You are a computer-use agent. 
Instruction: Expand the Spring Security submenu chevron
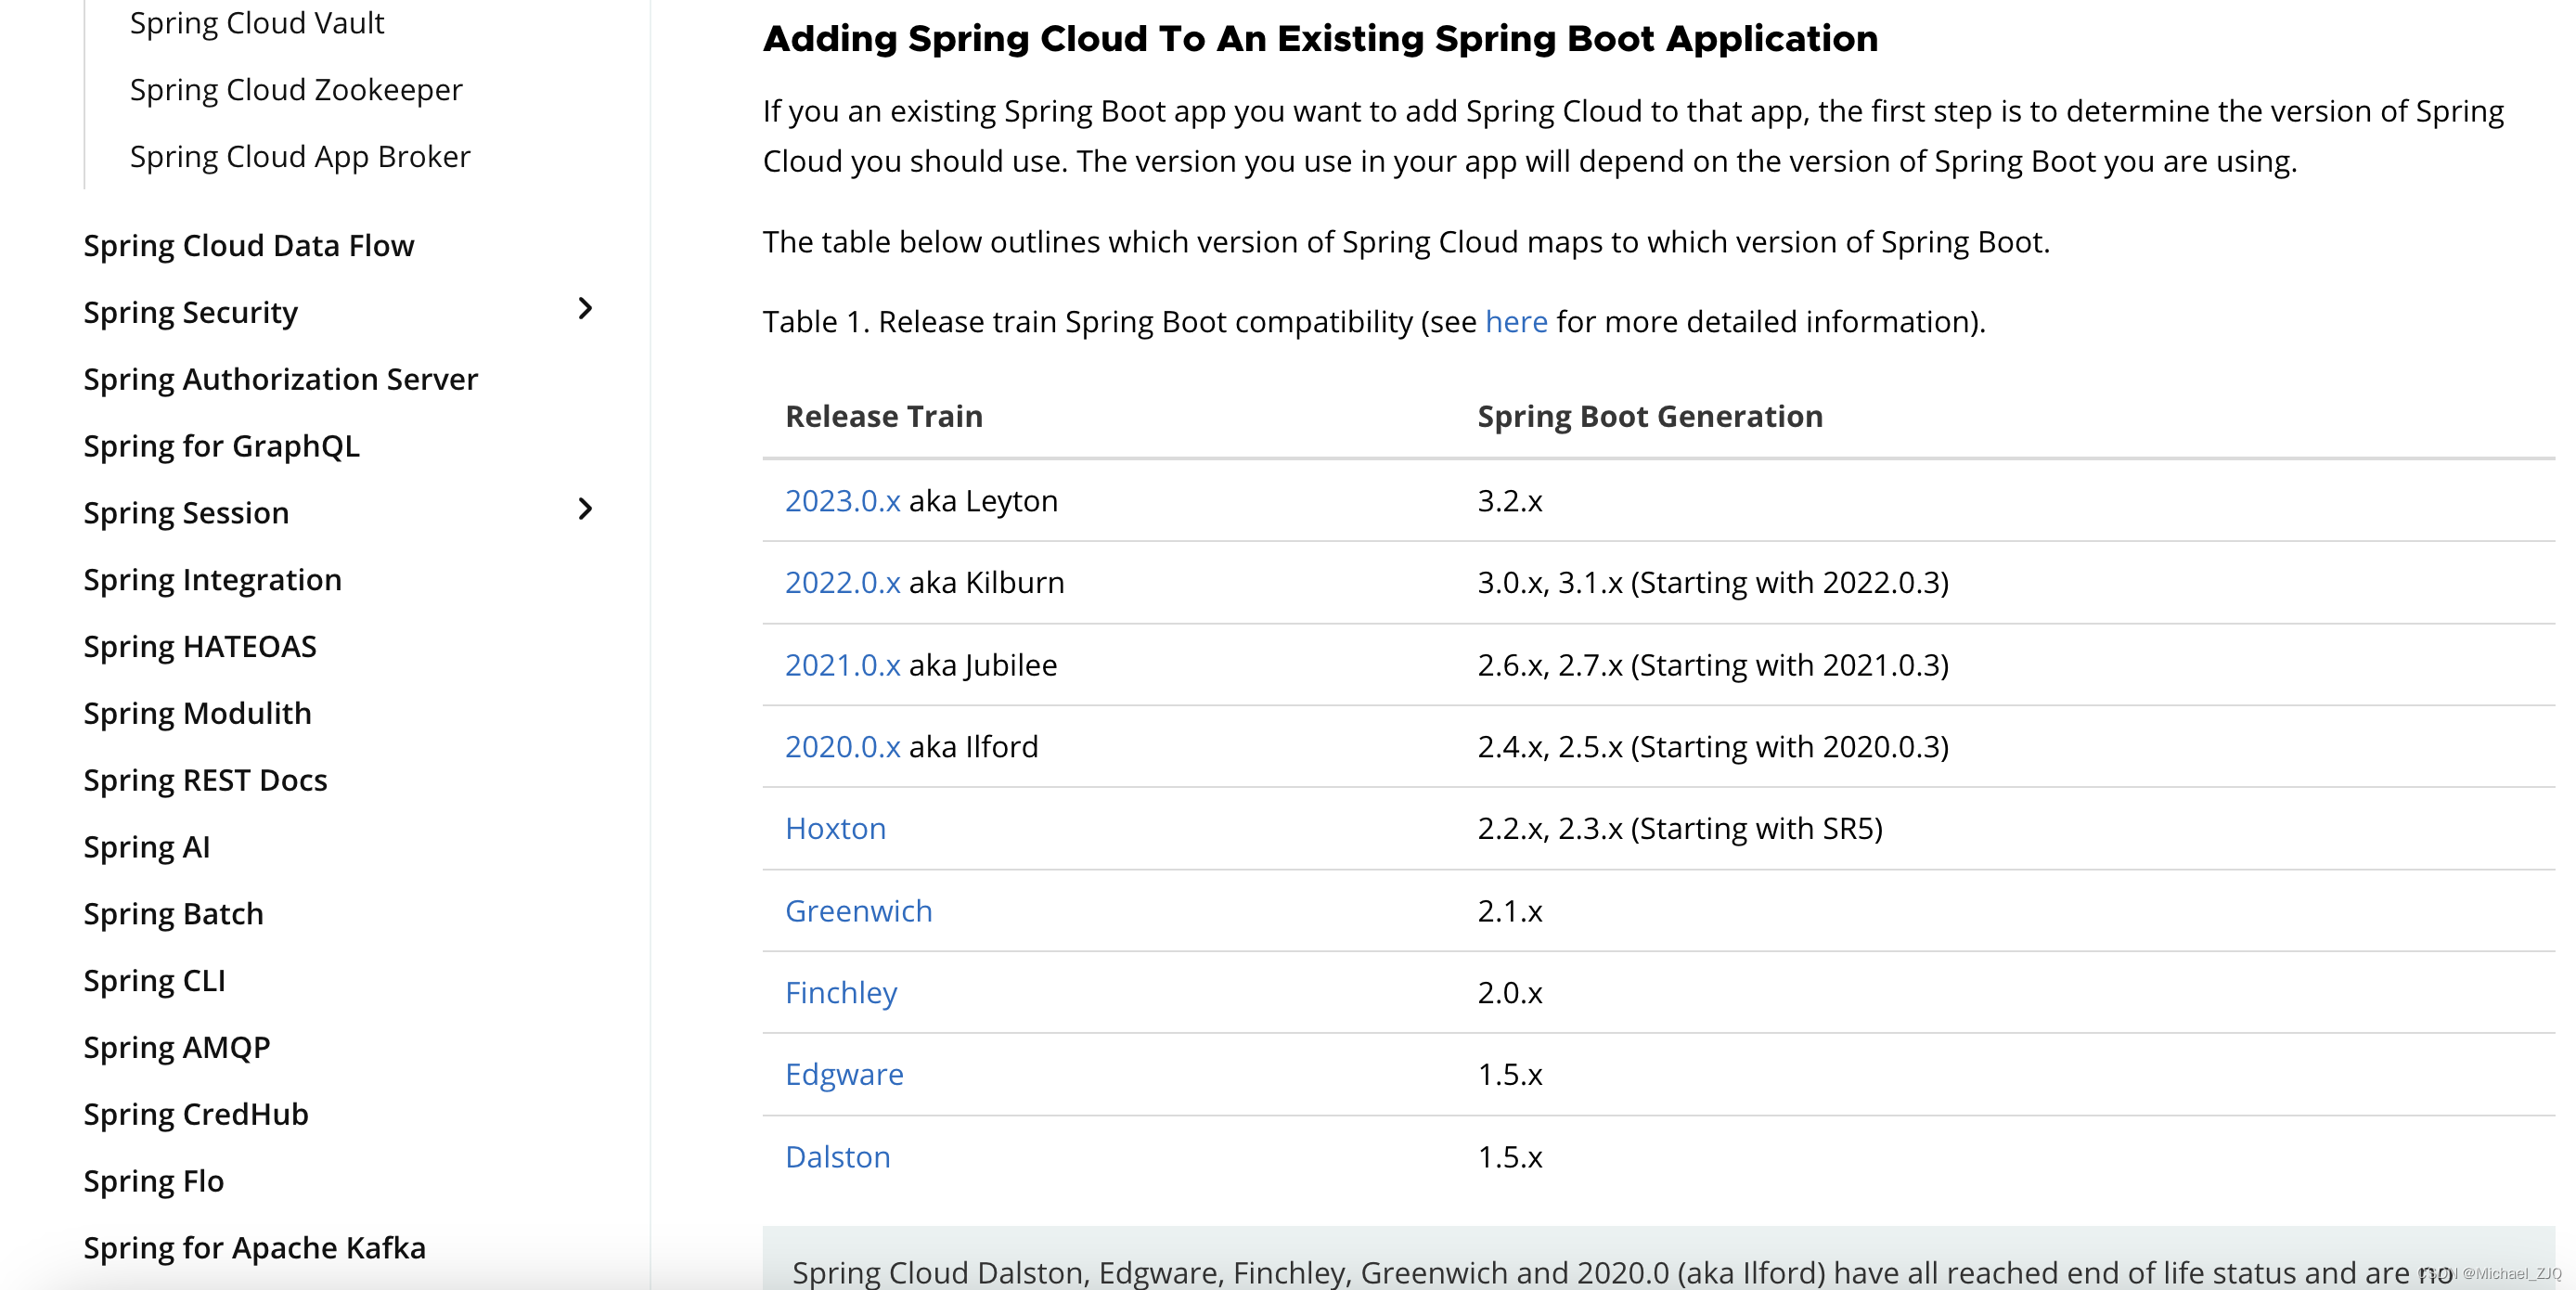[x=585, y=309]
